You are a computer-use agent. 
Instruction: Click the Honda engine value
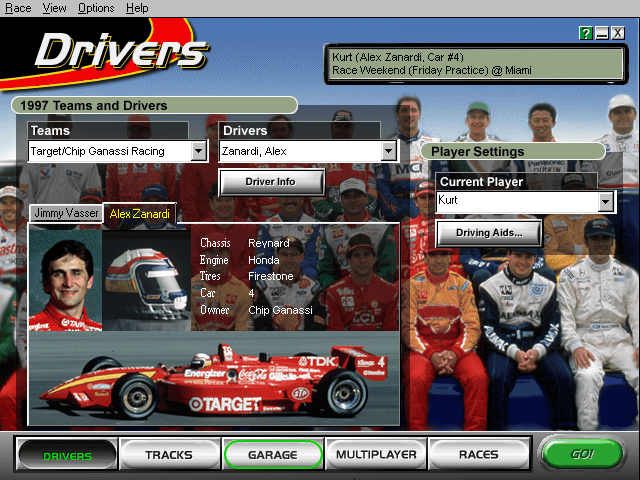point(264,260)
